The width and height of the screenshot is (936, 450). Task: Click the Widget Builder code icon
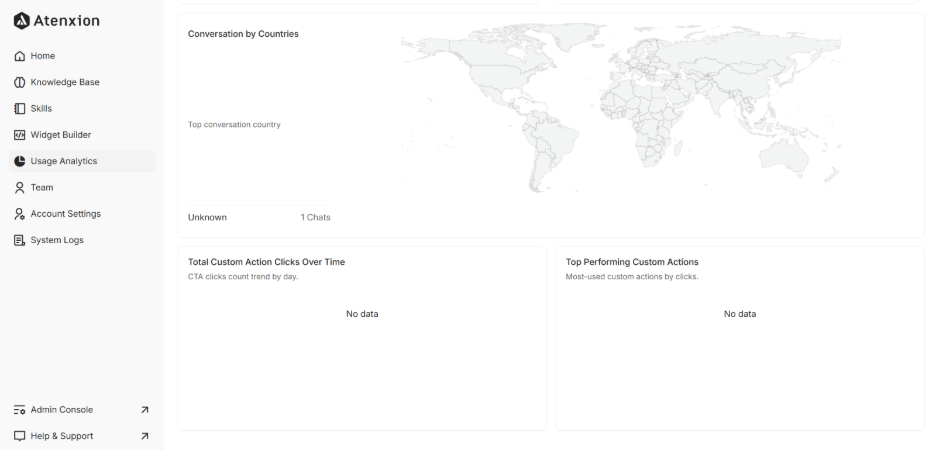[20, 135]
